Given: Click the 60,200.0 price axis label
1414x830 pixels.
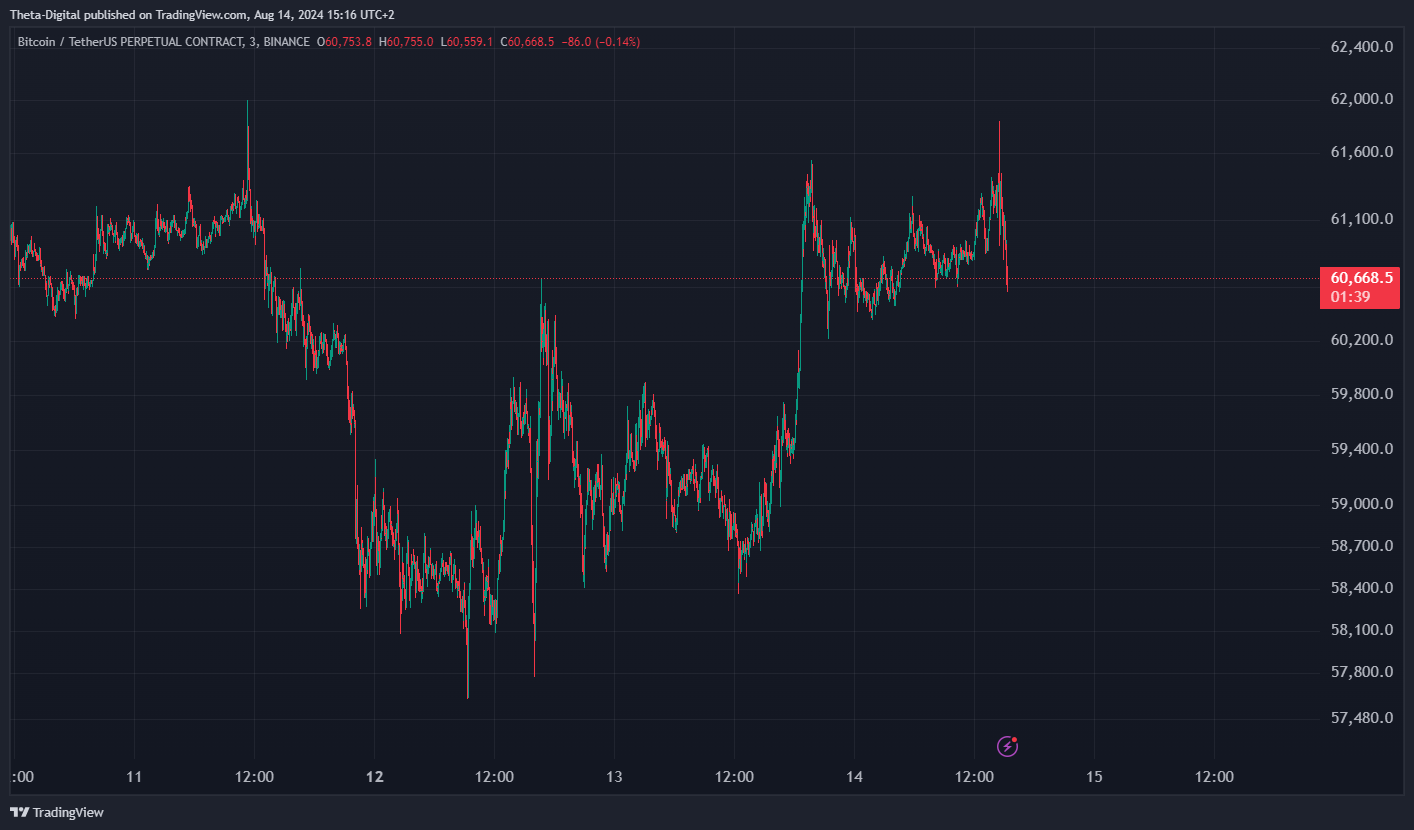Looking at the screenshot, I should click(x=1361, y=340).
